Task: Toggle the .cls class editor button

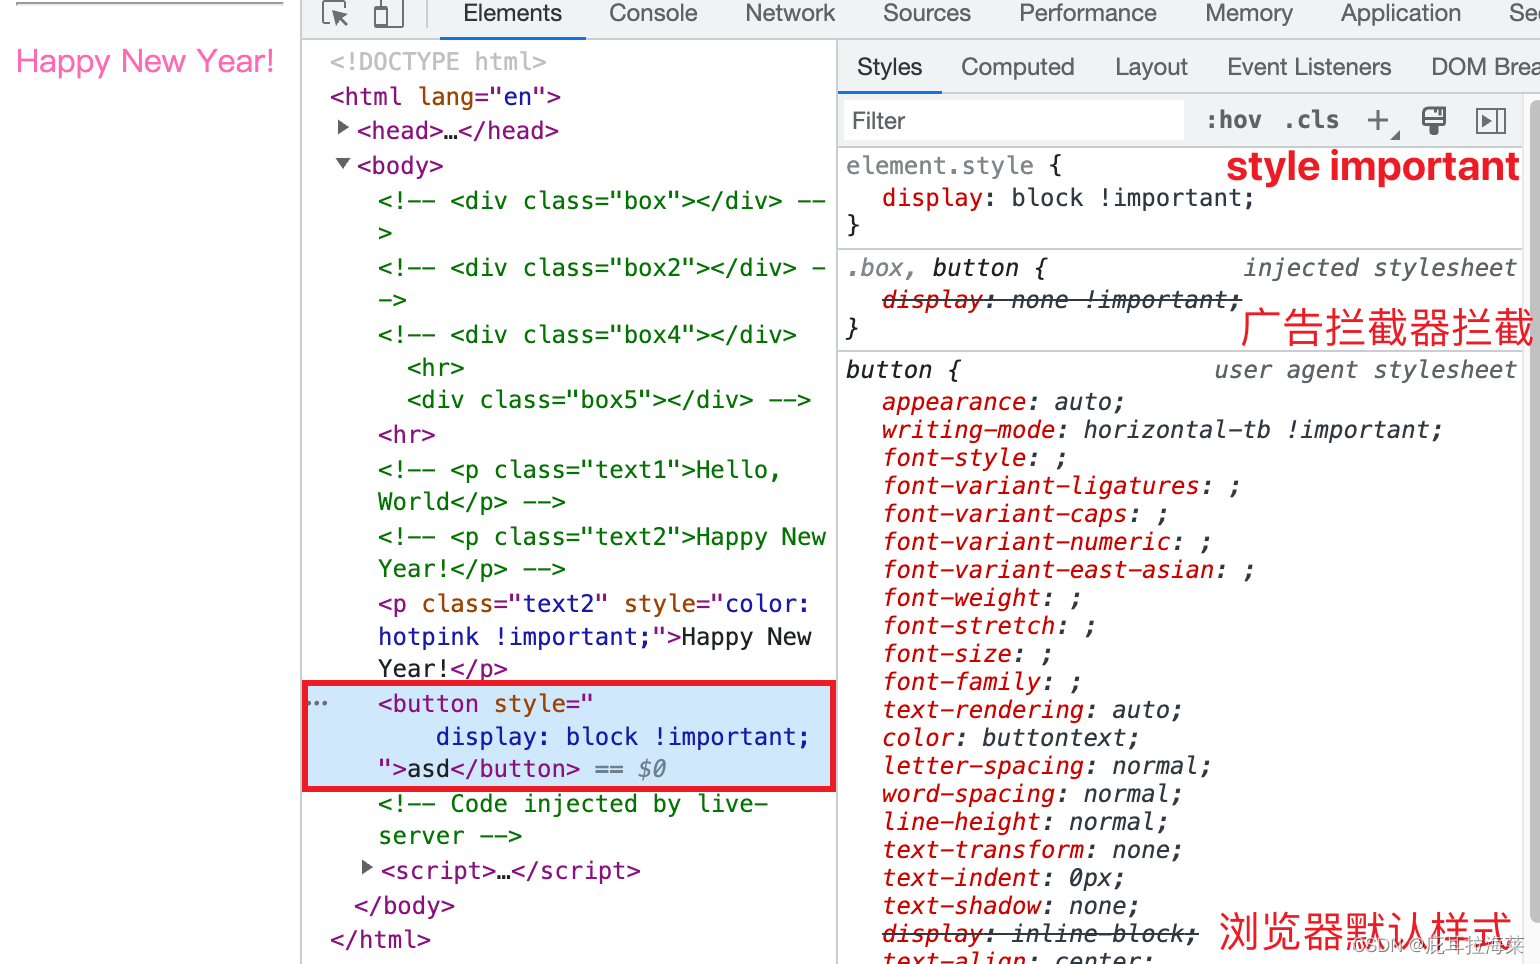Action: point(1312,121)
